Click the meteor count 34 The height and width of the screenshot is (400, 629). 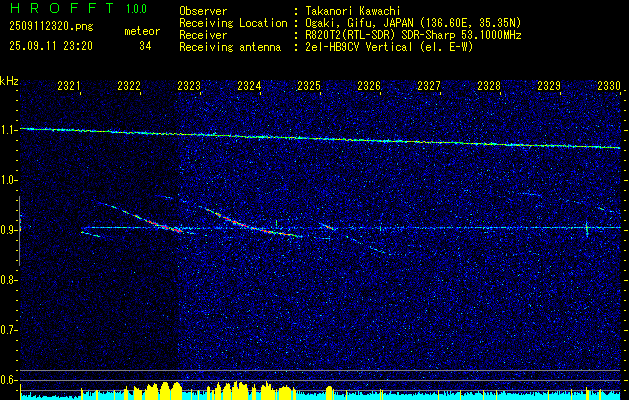tap(145, 46)
